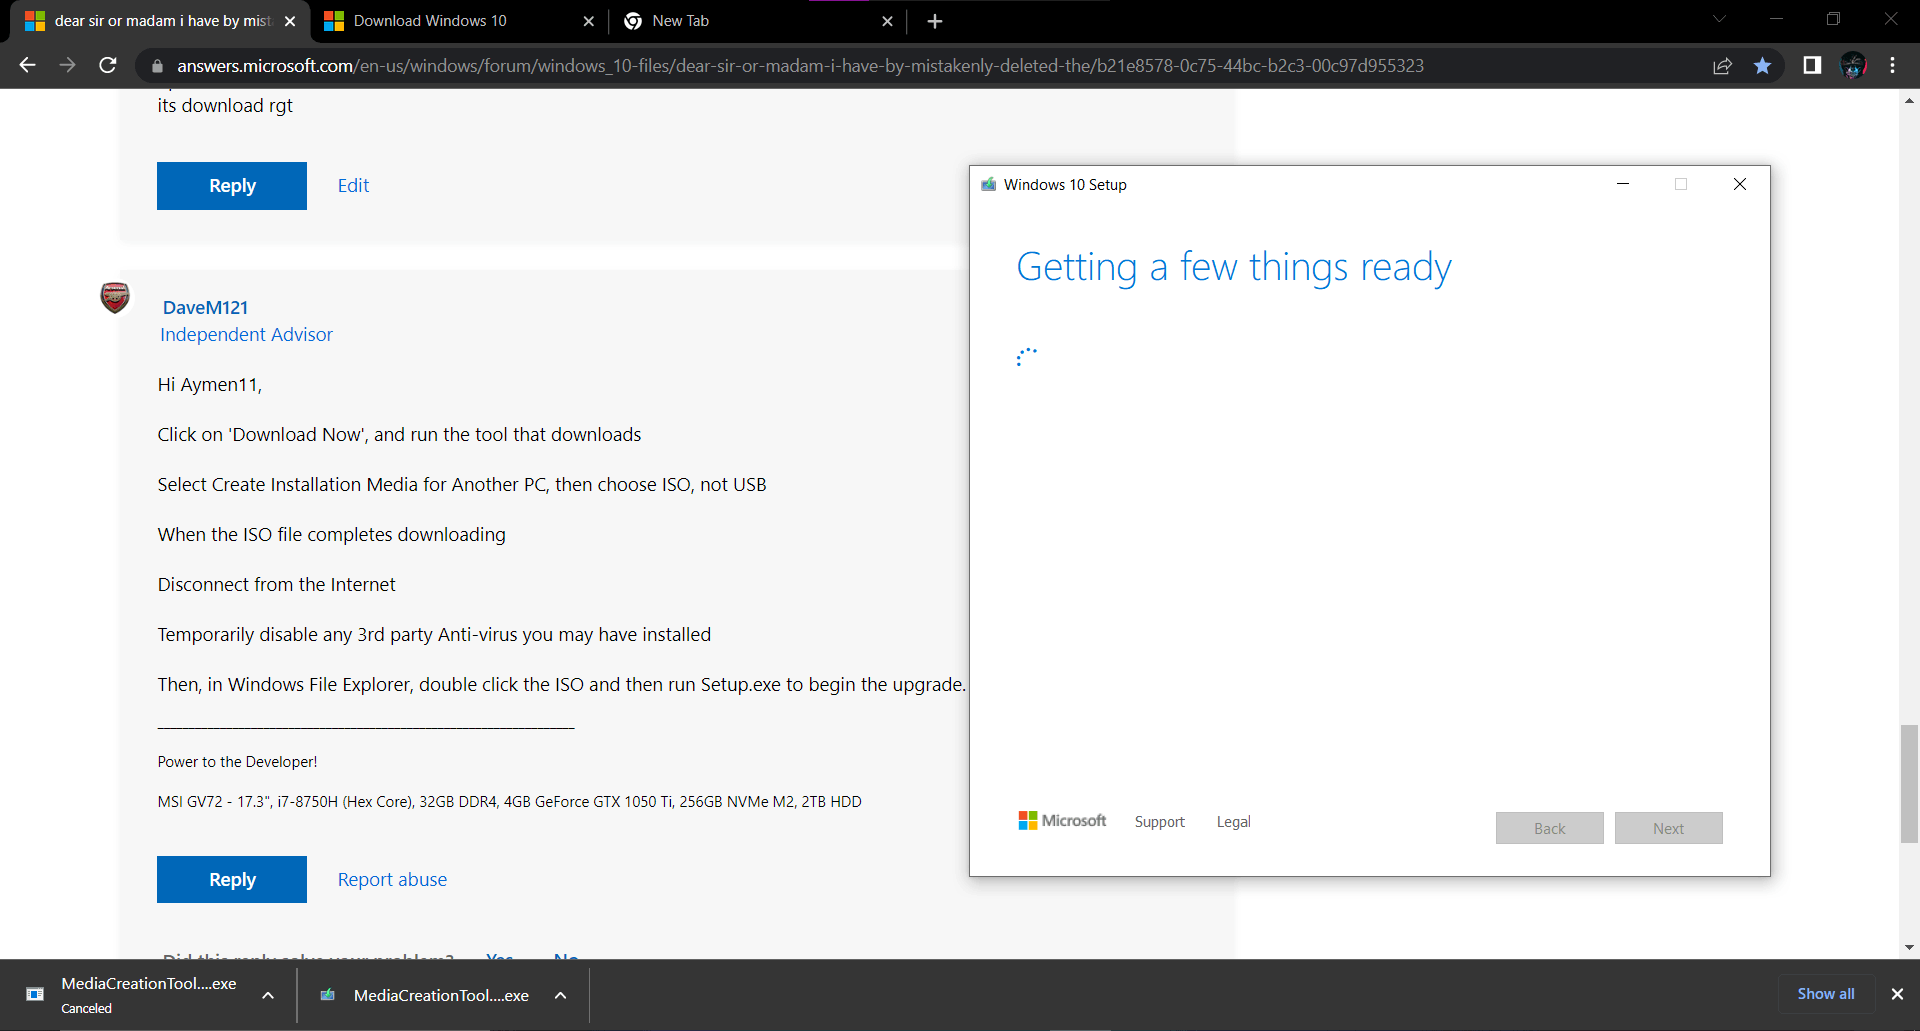The height and width of the screenshot is (1031, 1920).
Task: Bookmark this page with the star icon
Action: pos(1762,66)
